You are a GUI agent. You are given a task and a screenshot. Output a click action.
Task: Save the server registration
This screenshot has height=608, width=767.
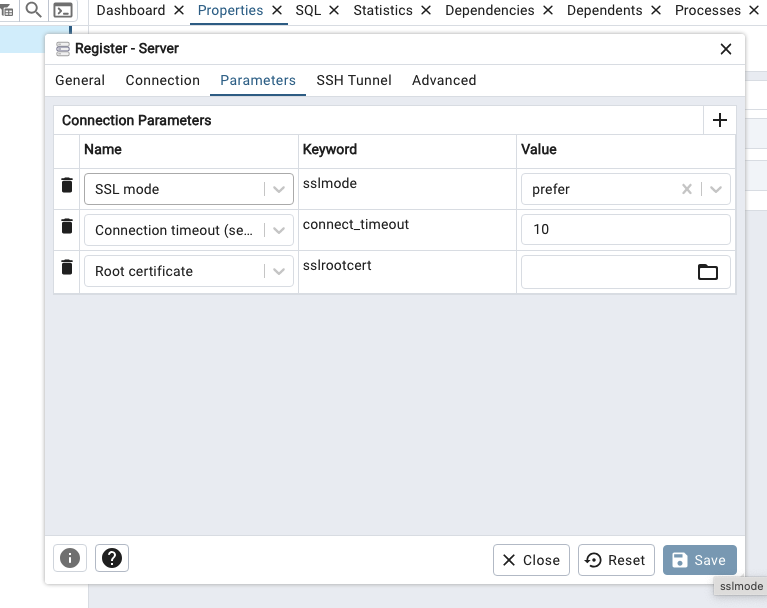699,560
